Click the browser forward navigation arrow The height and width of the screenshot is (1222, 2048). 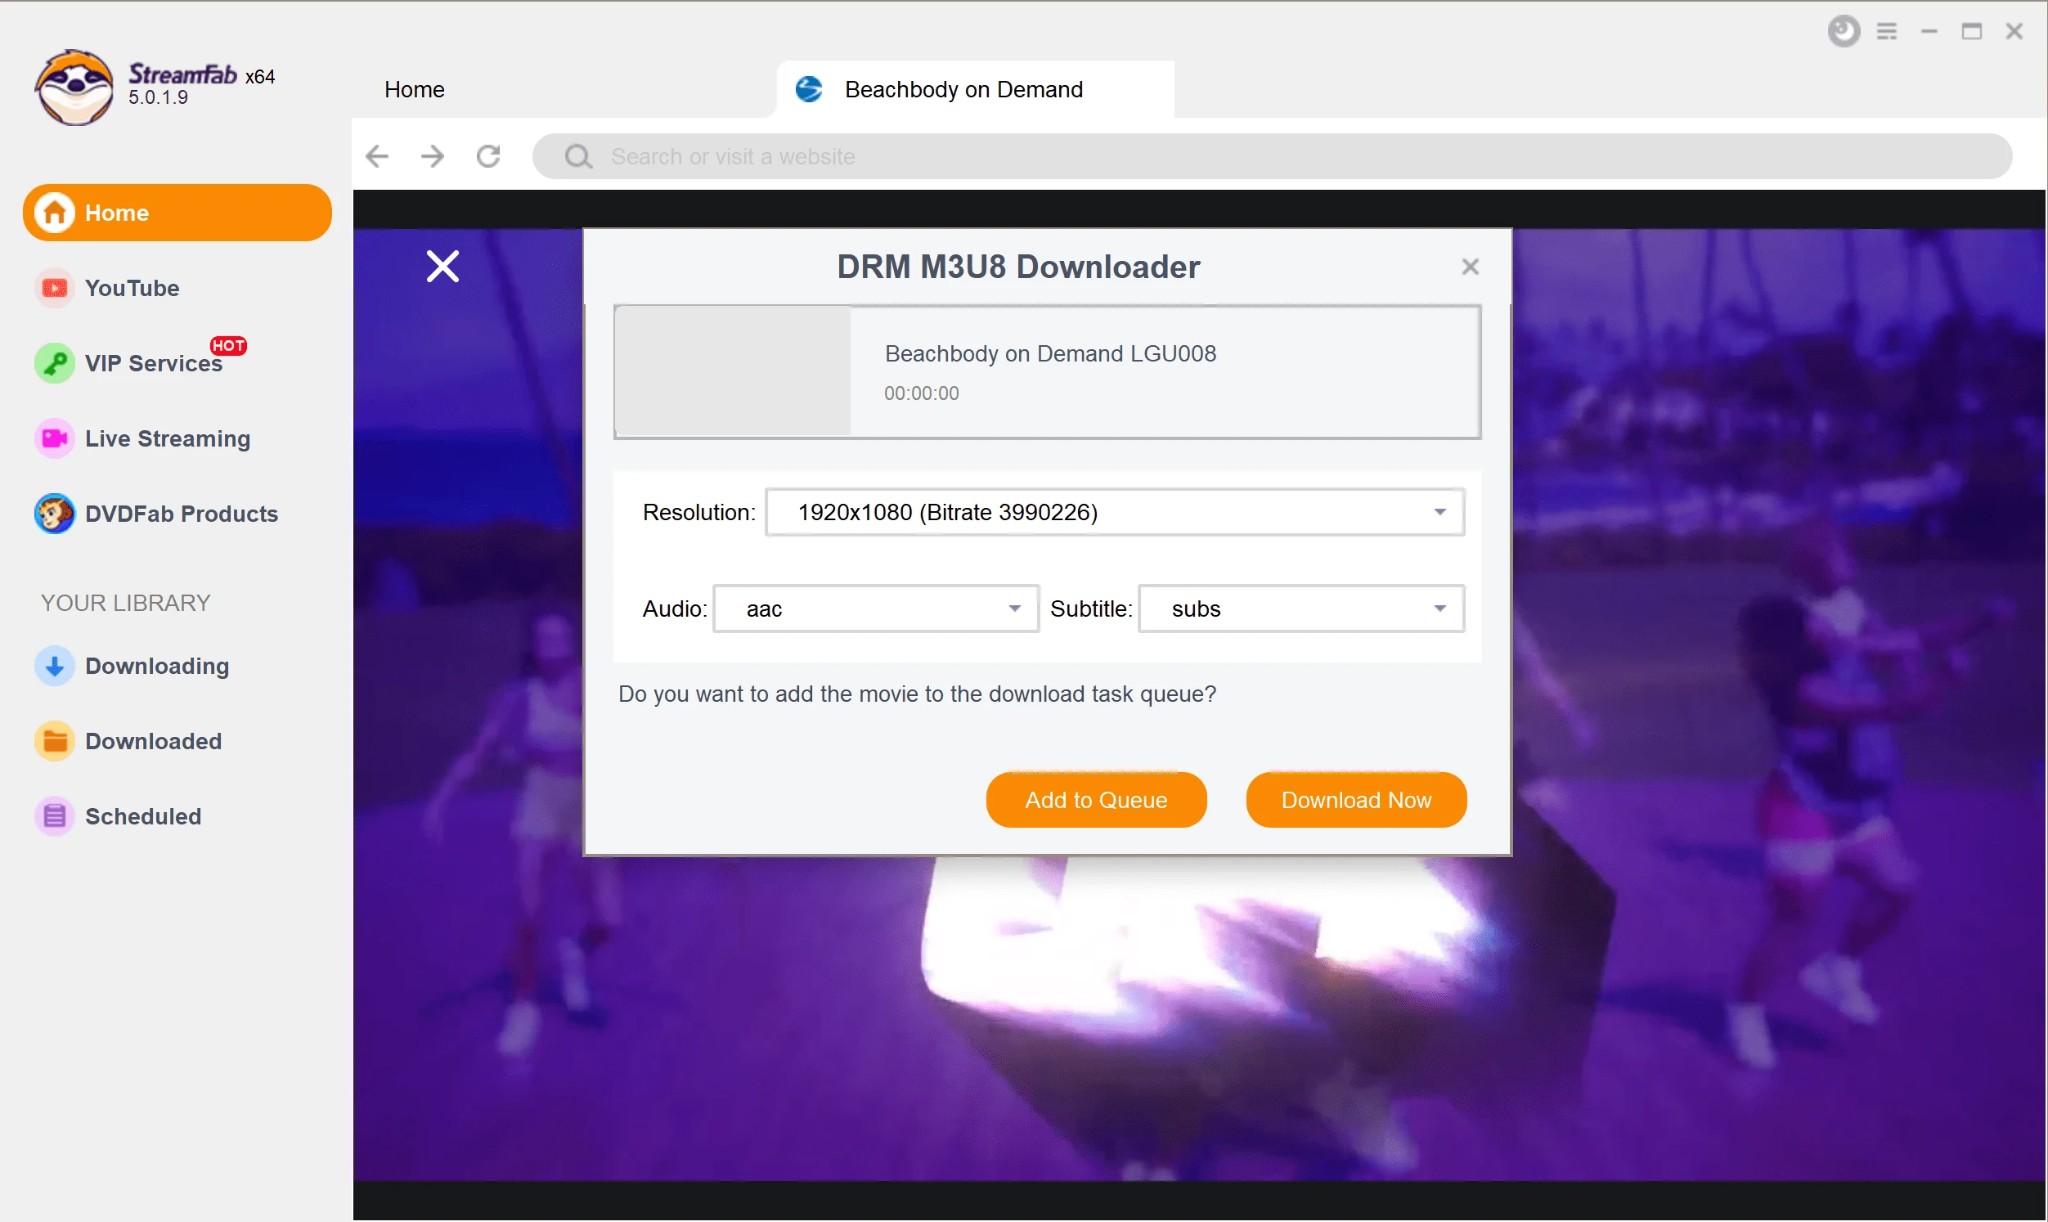click(x=432, y=156)
